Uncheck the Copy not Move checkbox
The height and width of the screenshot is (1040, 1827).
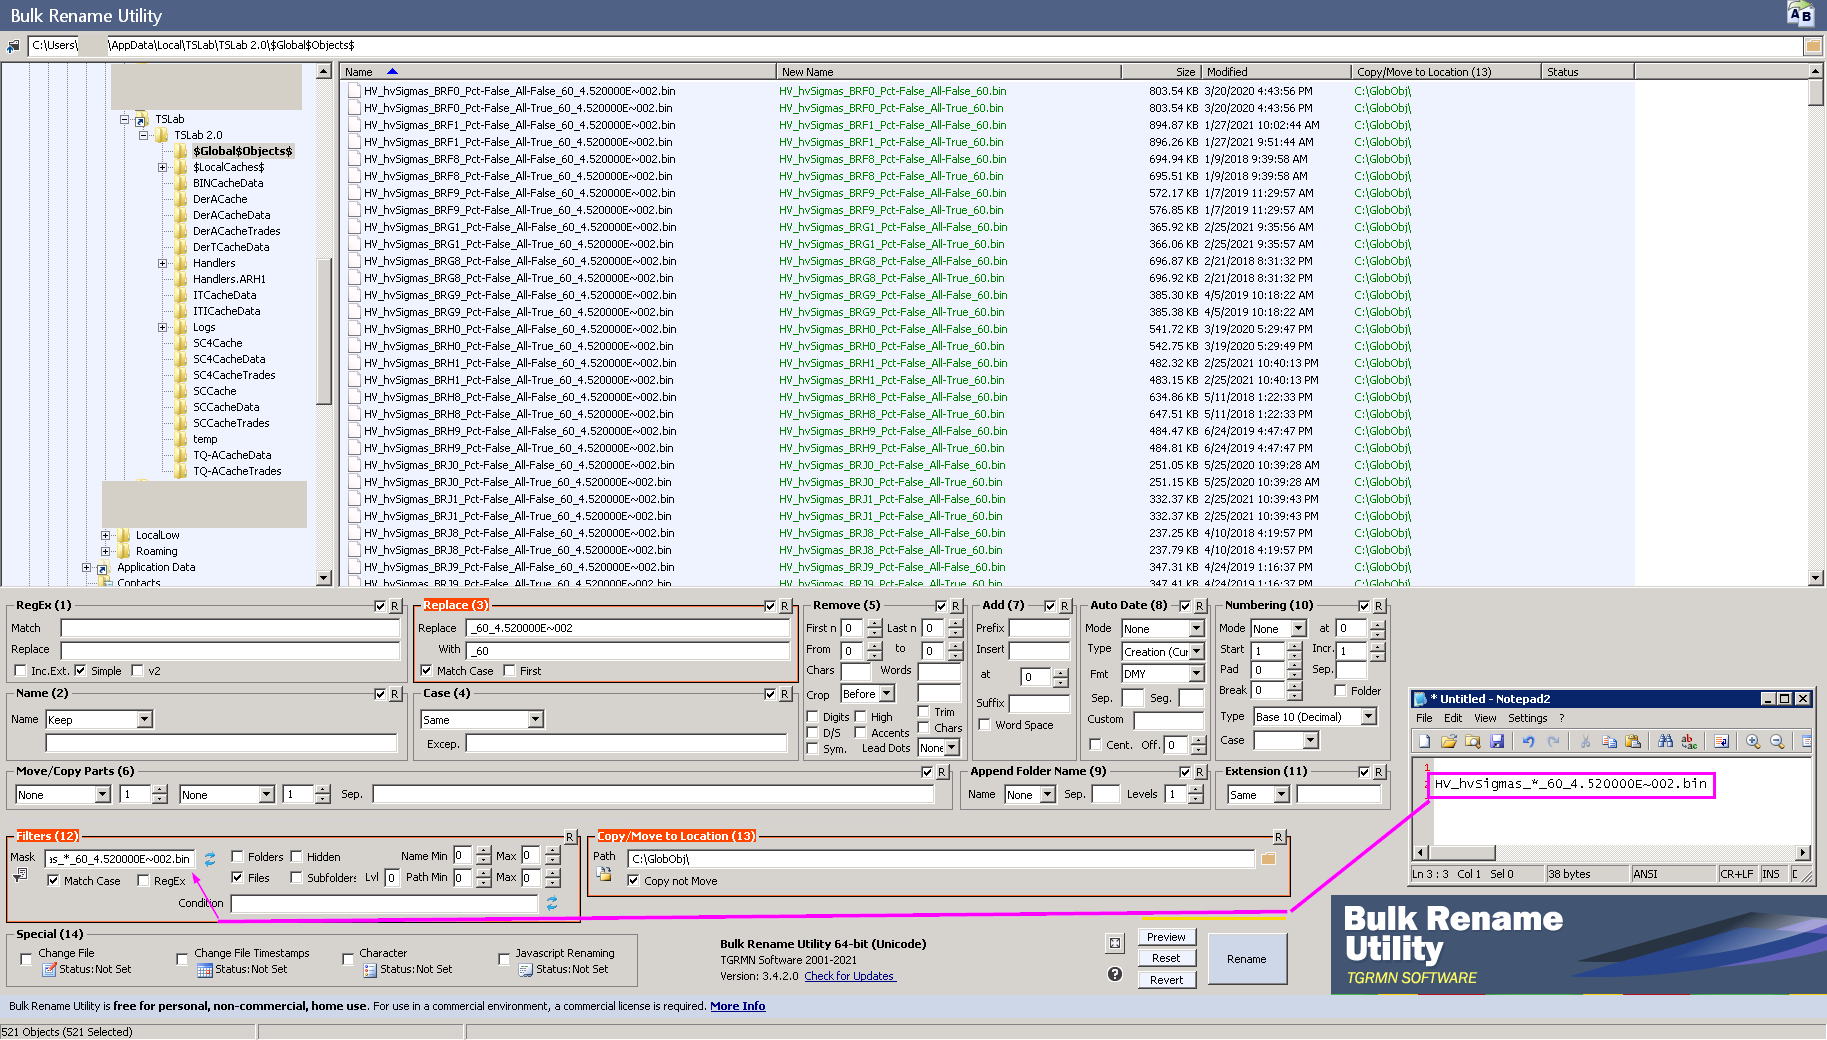tap(633, 881)
